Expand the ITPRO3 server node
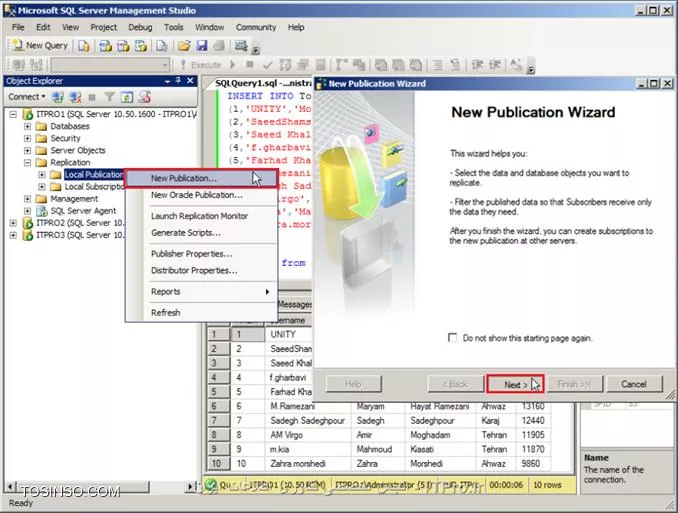 pos(13,235)
